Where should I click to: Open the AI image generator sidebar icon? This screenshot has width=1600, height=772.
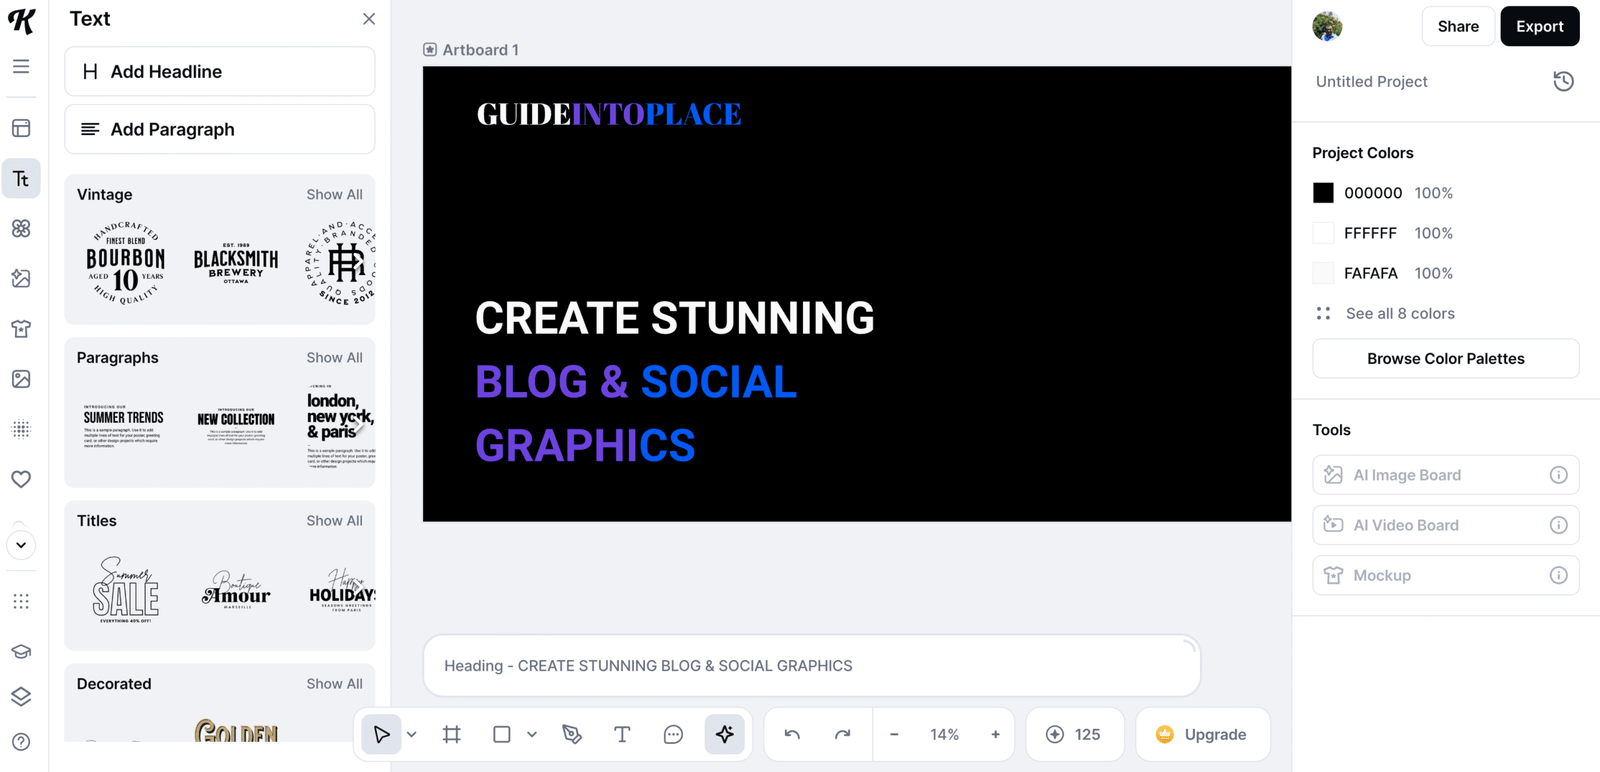21,278
